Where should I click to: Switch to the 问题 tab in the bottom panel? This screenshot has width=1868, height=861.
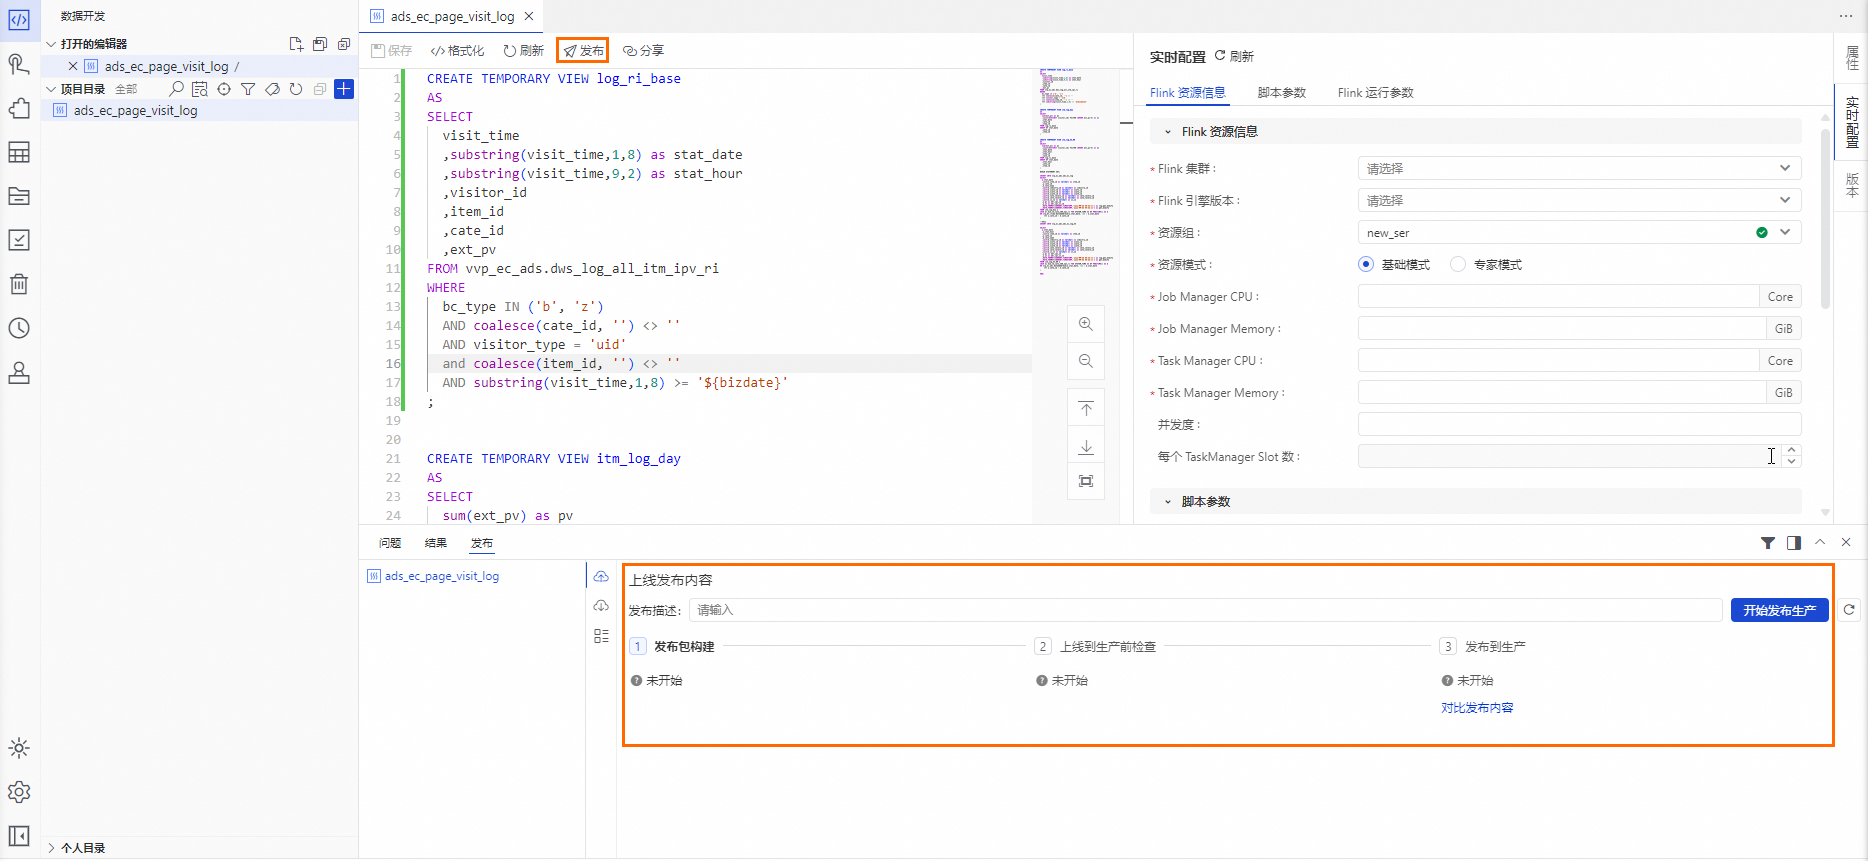[x=390, y=543]
